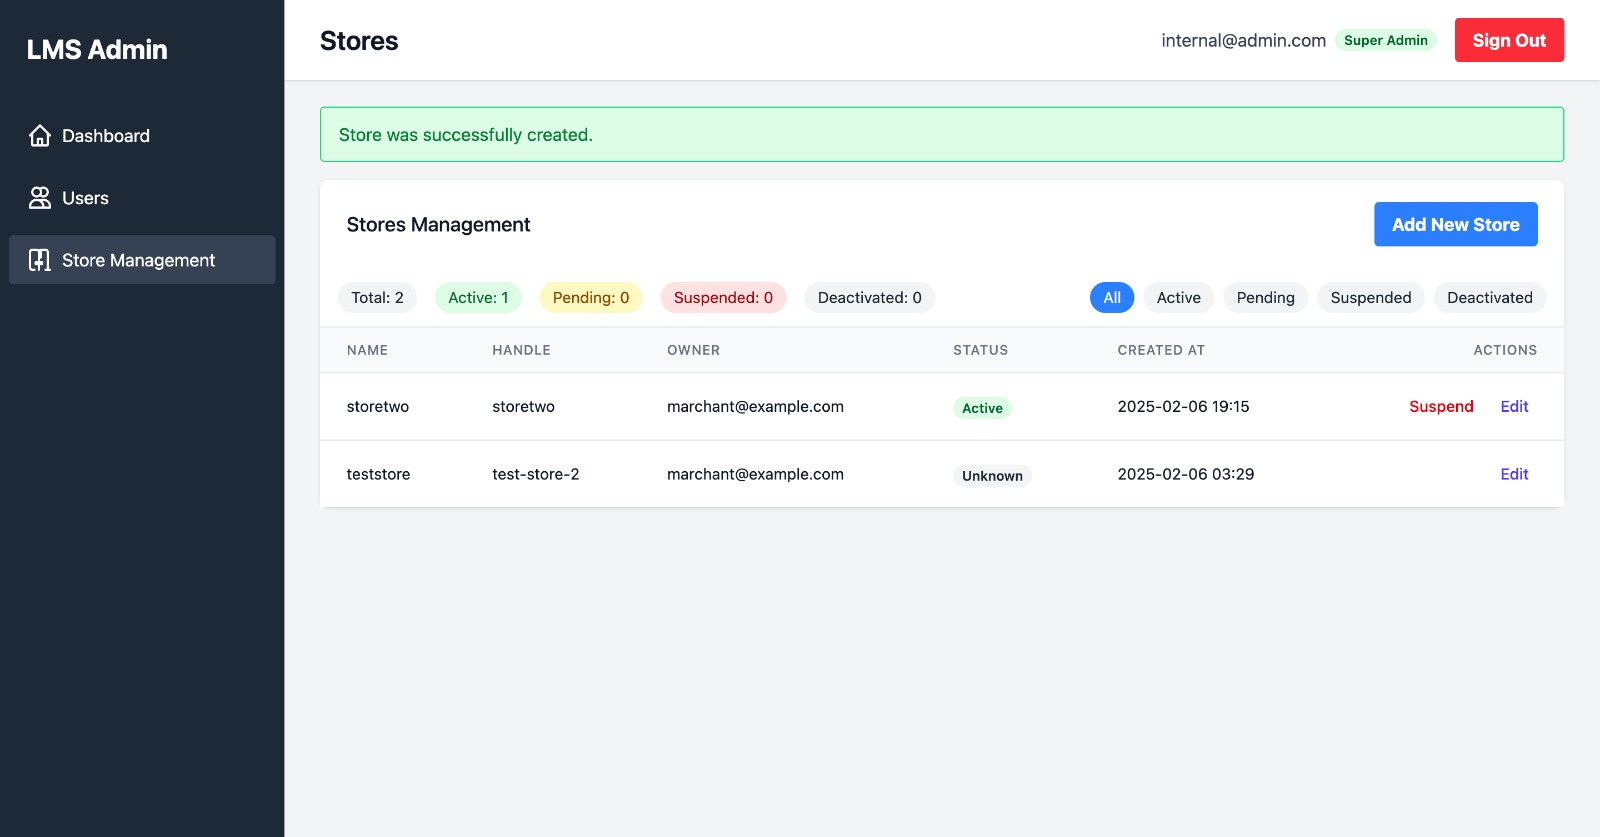Sign out of the admin account
The height and width of the screenshot is (837, 1600).
(x=1509, y=40)
